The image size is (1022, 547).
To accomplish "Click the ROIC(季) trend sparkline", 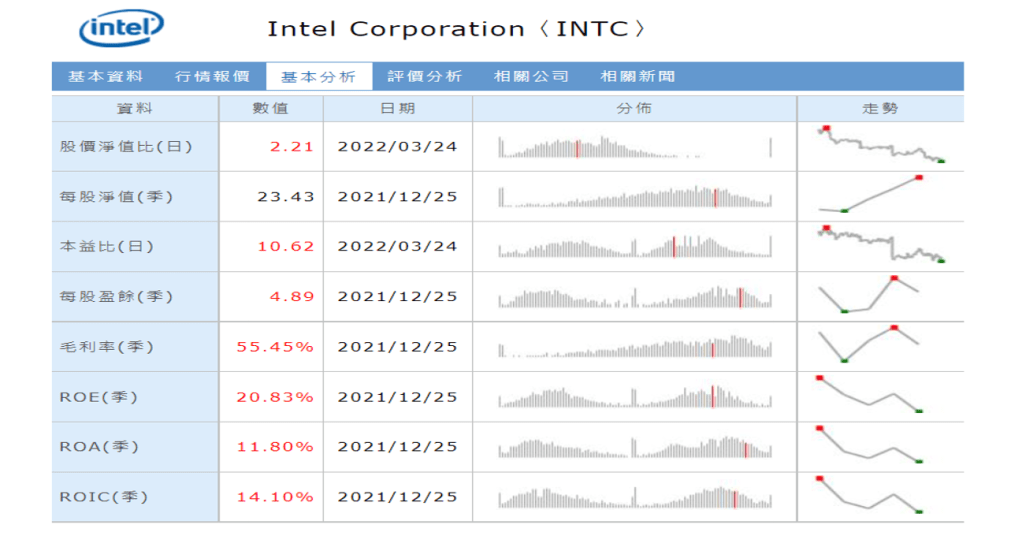I will coord(880,496).
